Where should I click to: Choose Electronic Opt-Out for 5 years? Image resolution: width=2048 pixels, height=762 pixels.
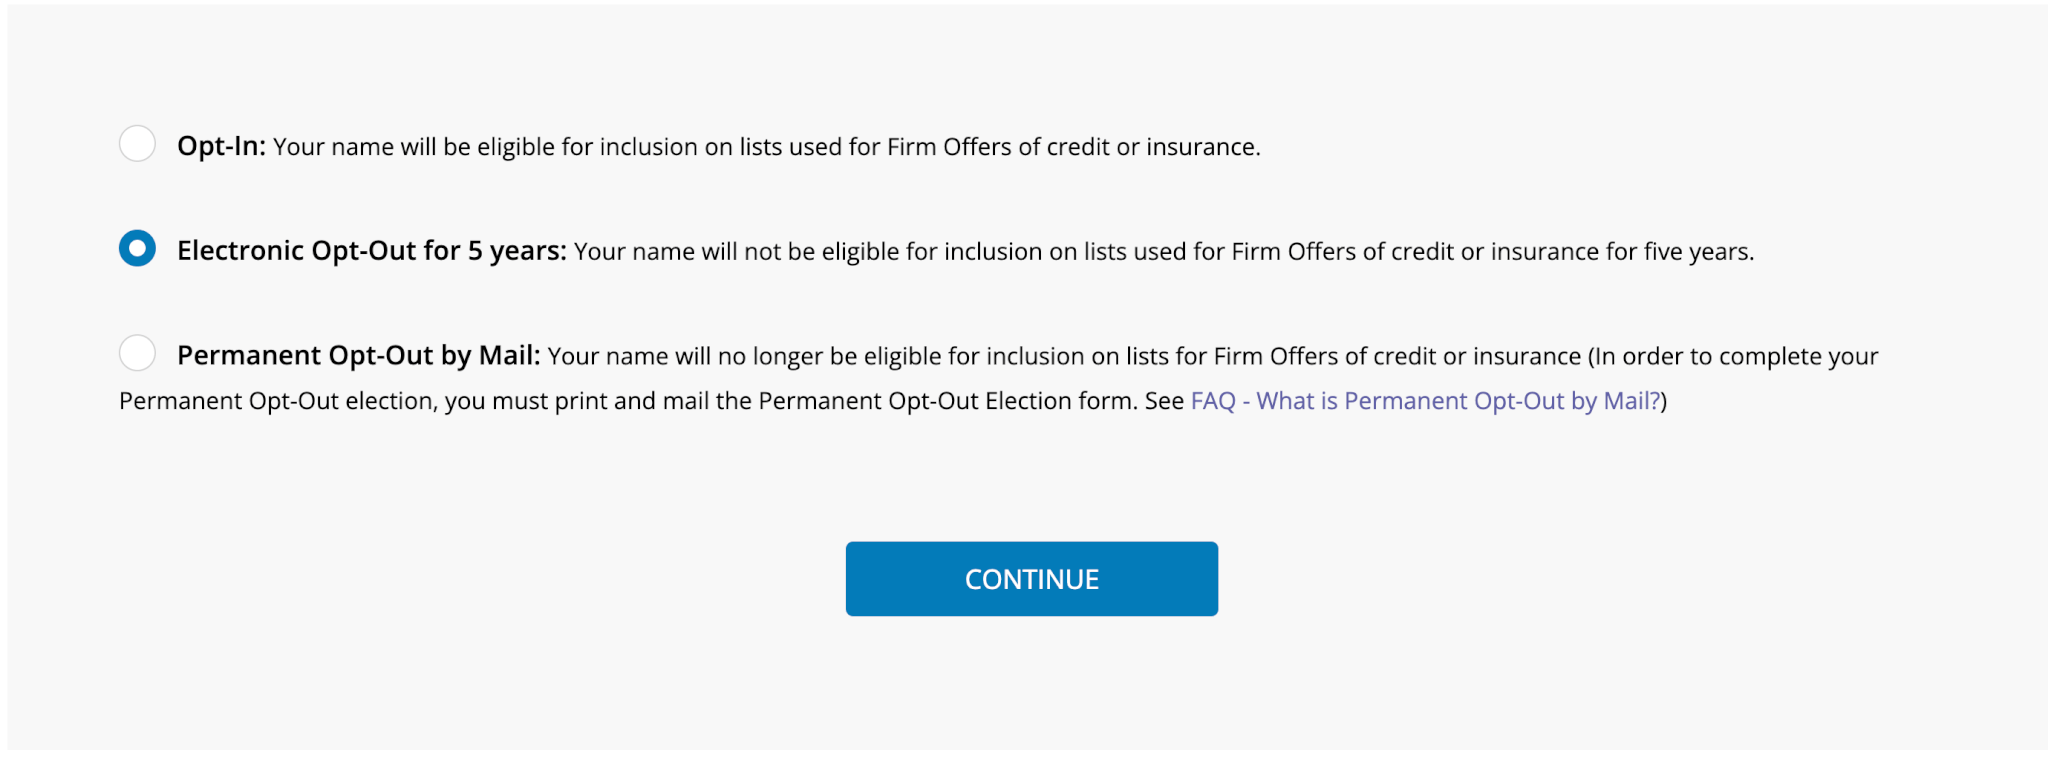tap(137, 249)
